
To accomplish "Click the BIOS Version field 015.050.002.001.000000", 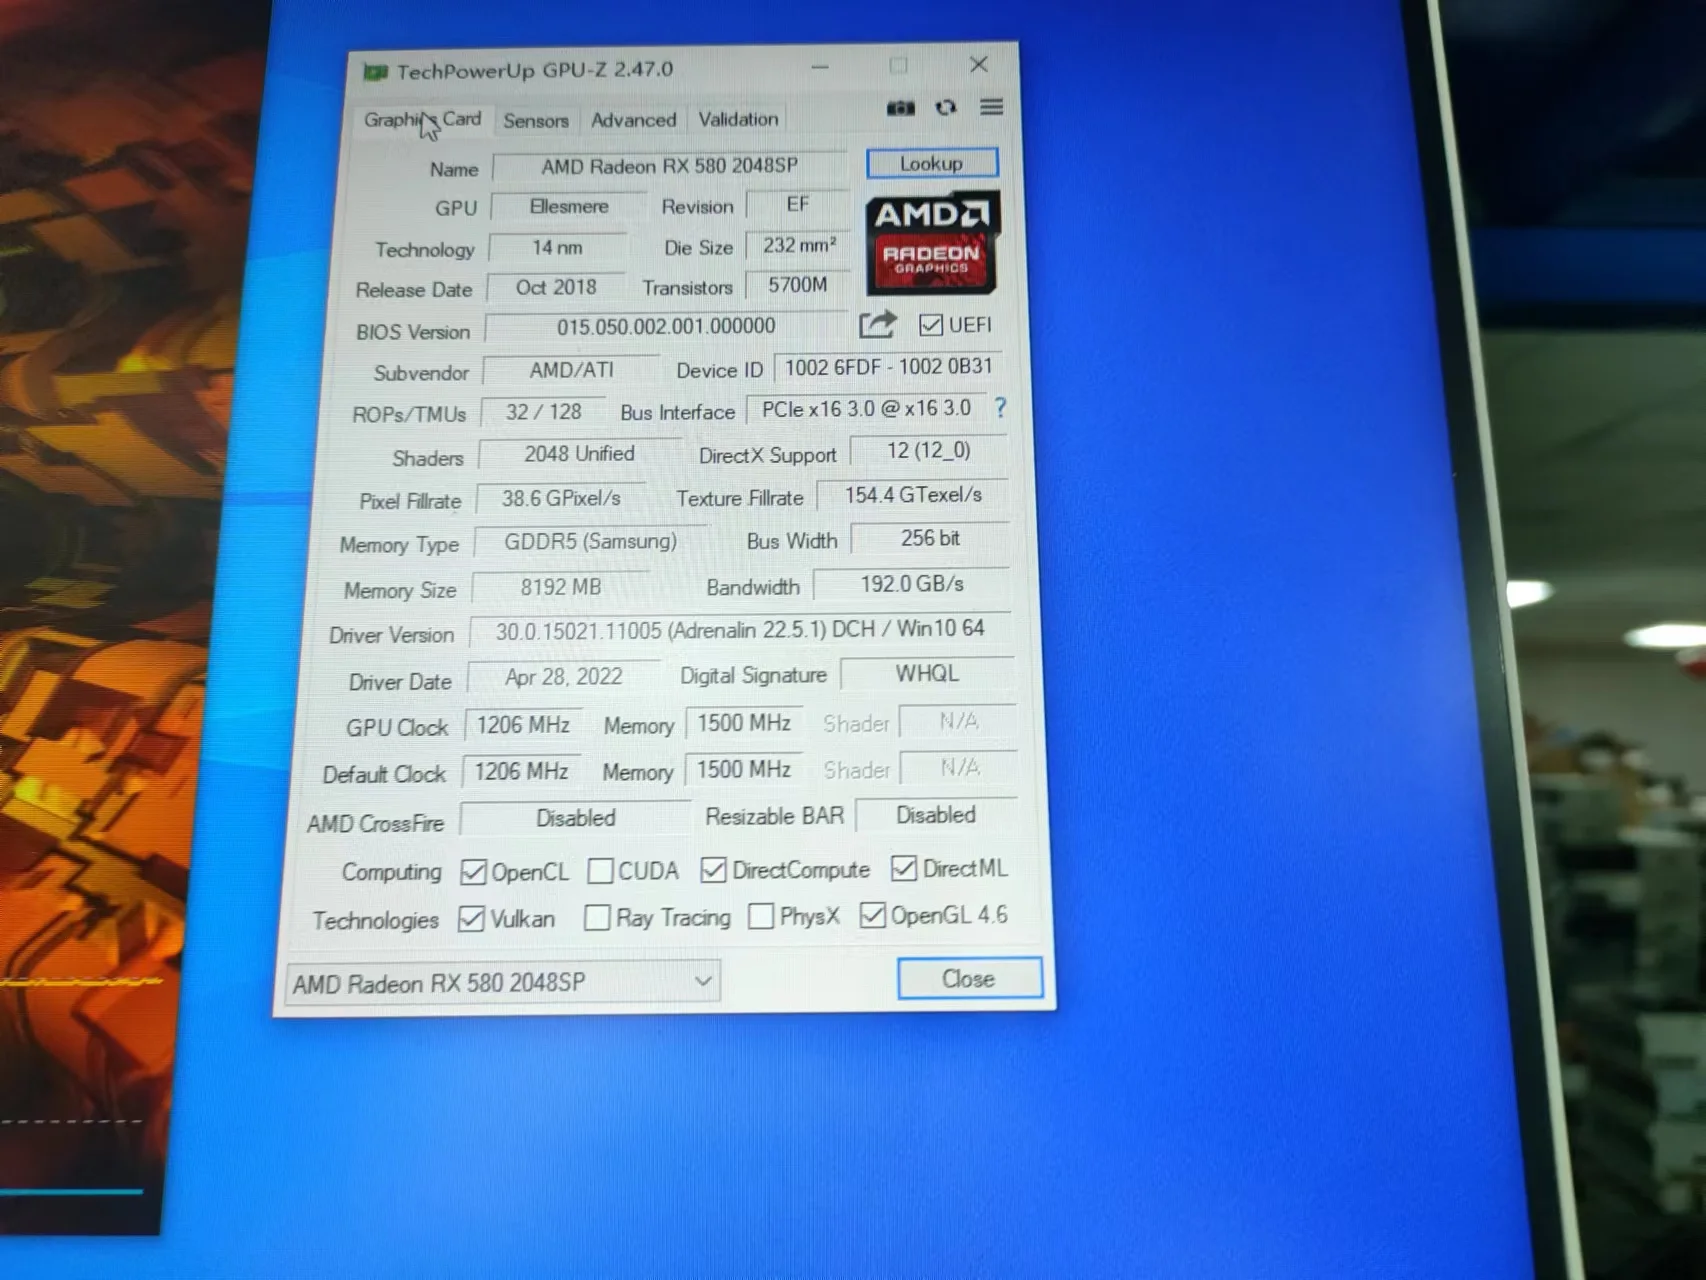I will click(665, 326).
